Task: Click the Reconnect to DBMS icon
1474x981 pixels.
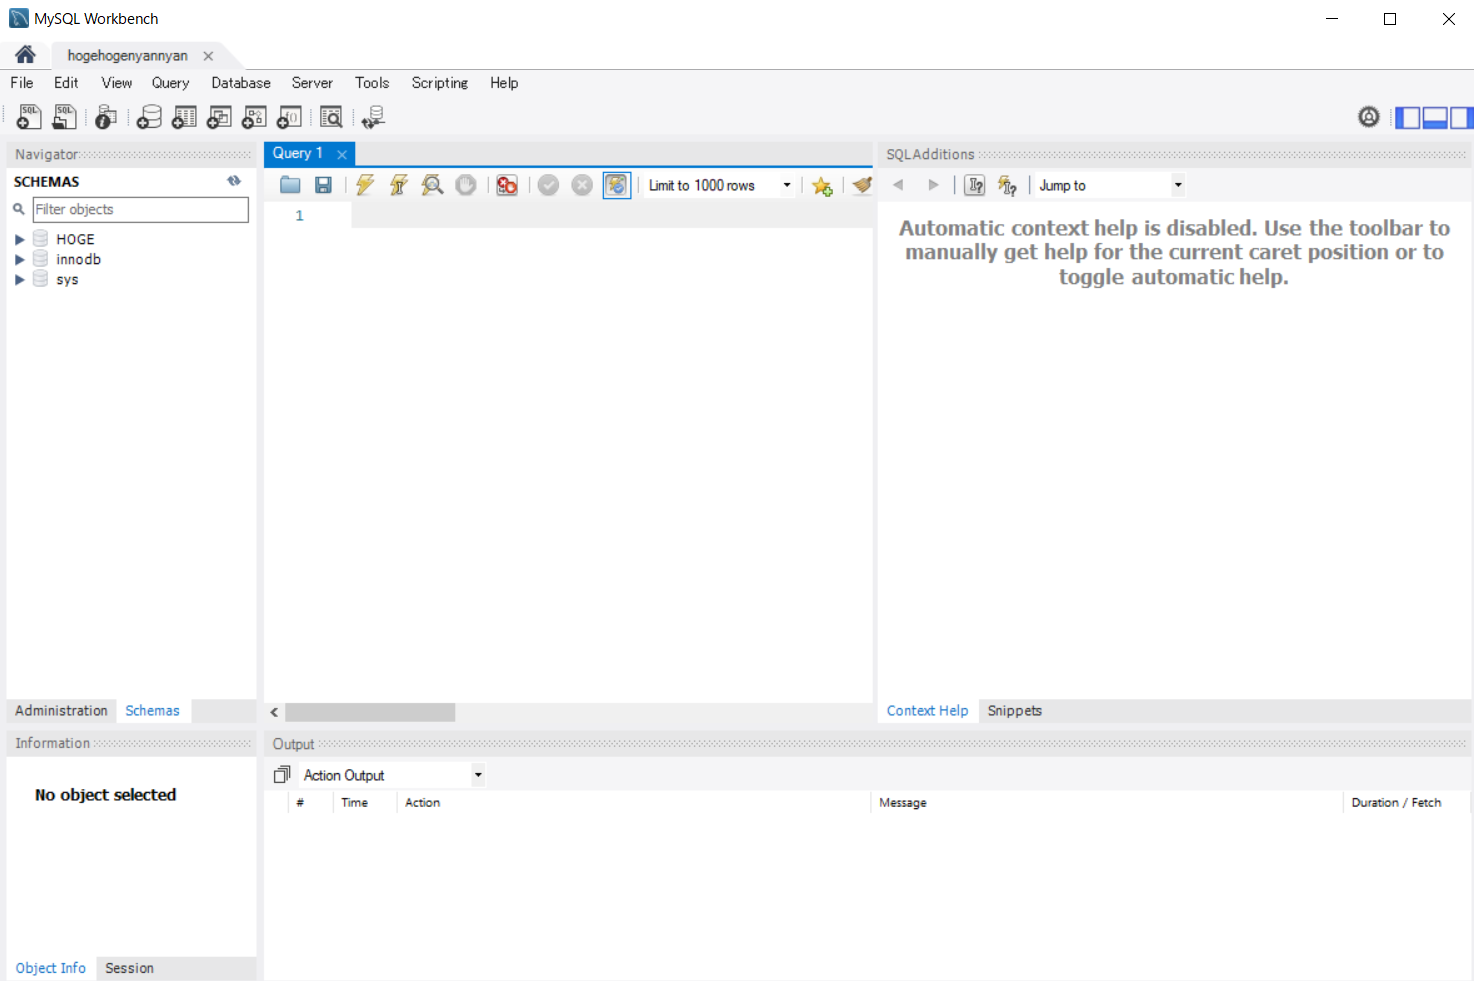Action: pos(374,118)
